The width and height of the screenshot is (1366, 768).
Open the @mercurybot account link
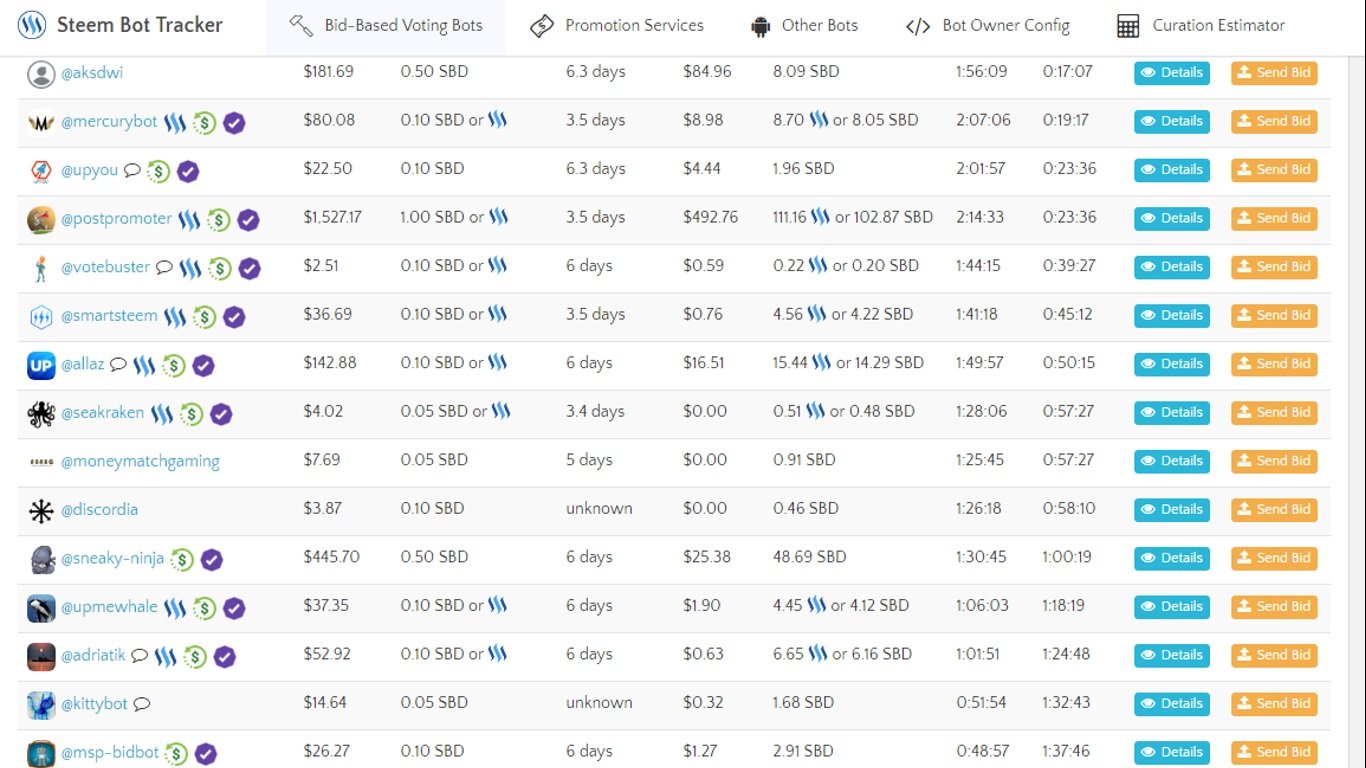tap(109, 121)
